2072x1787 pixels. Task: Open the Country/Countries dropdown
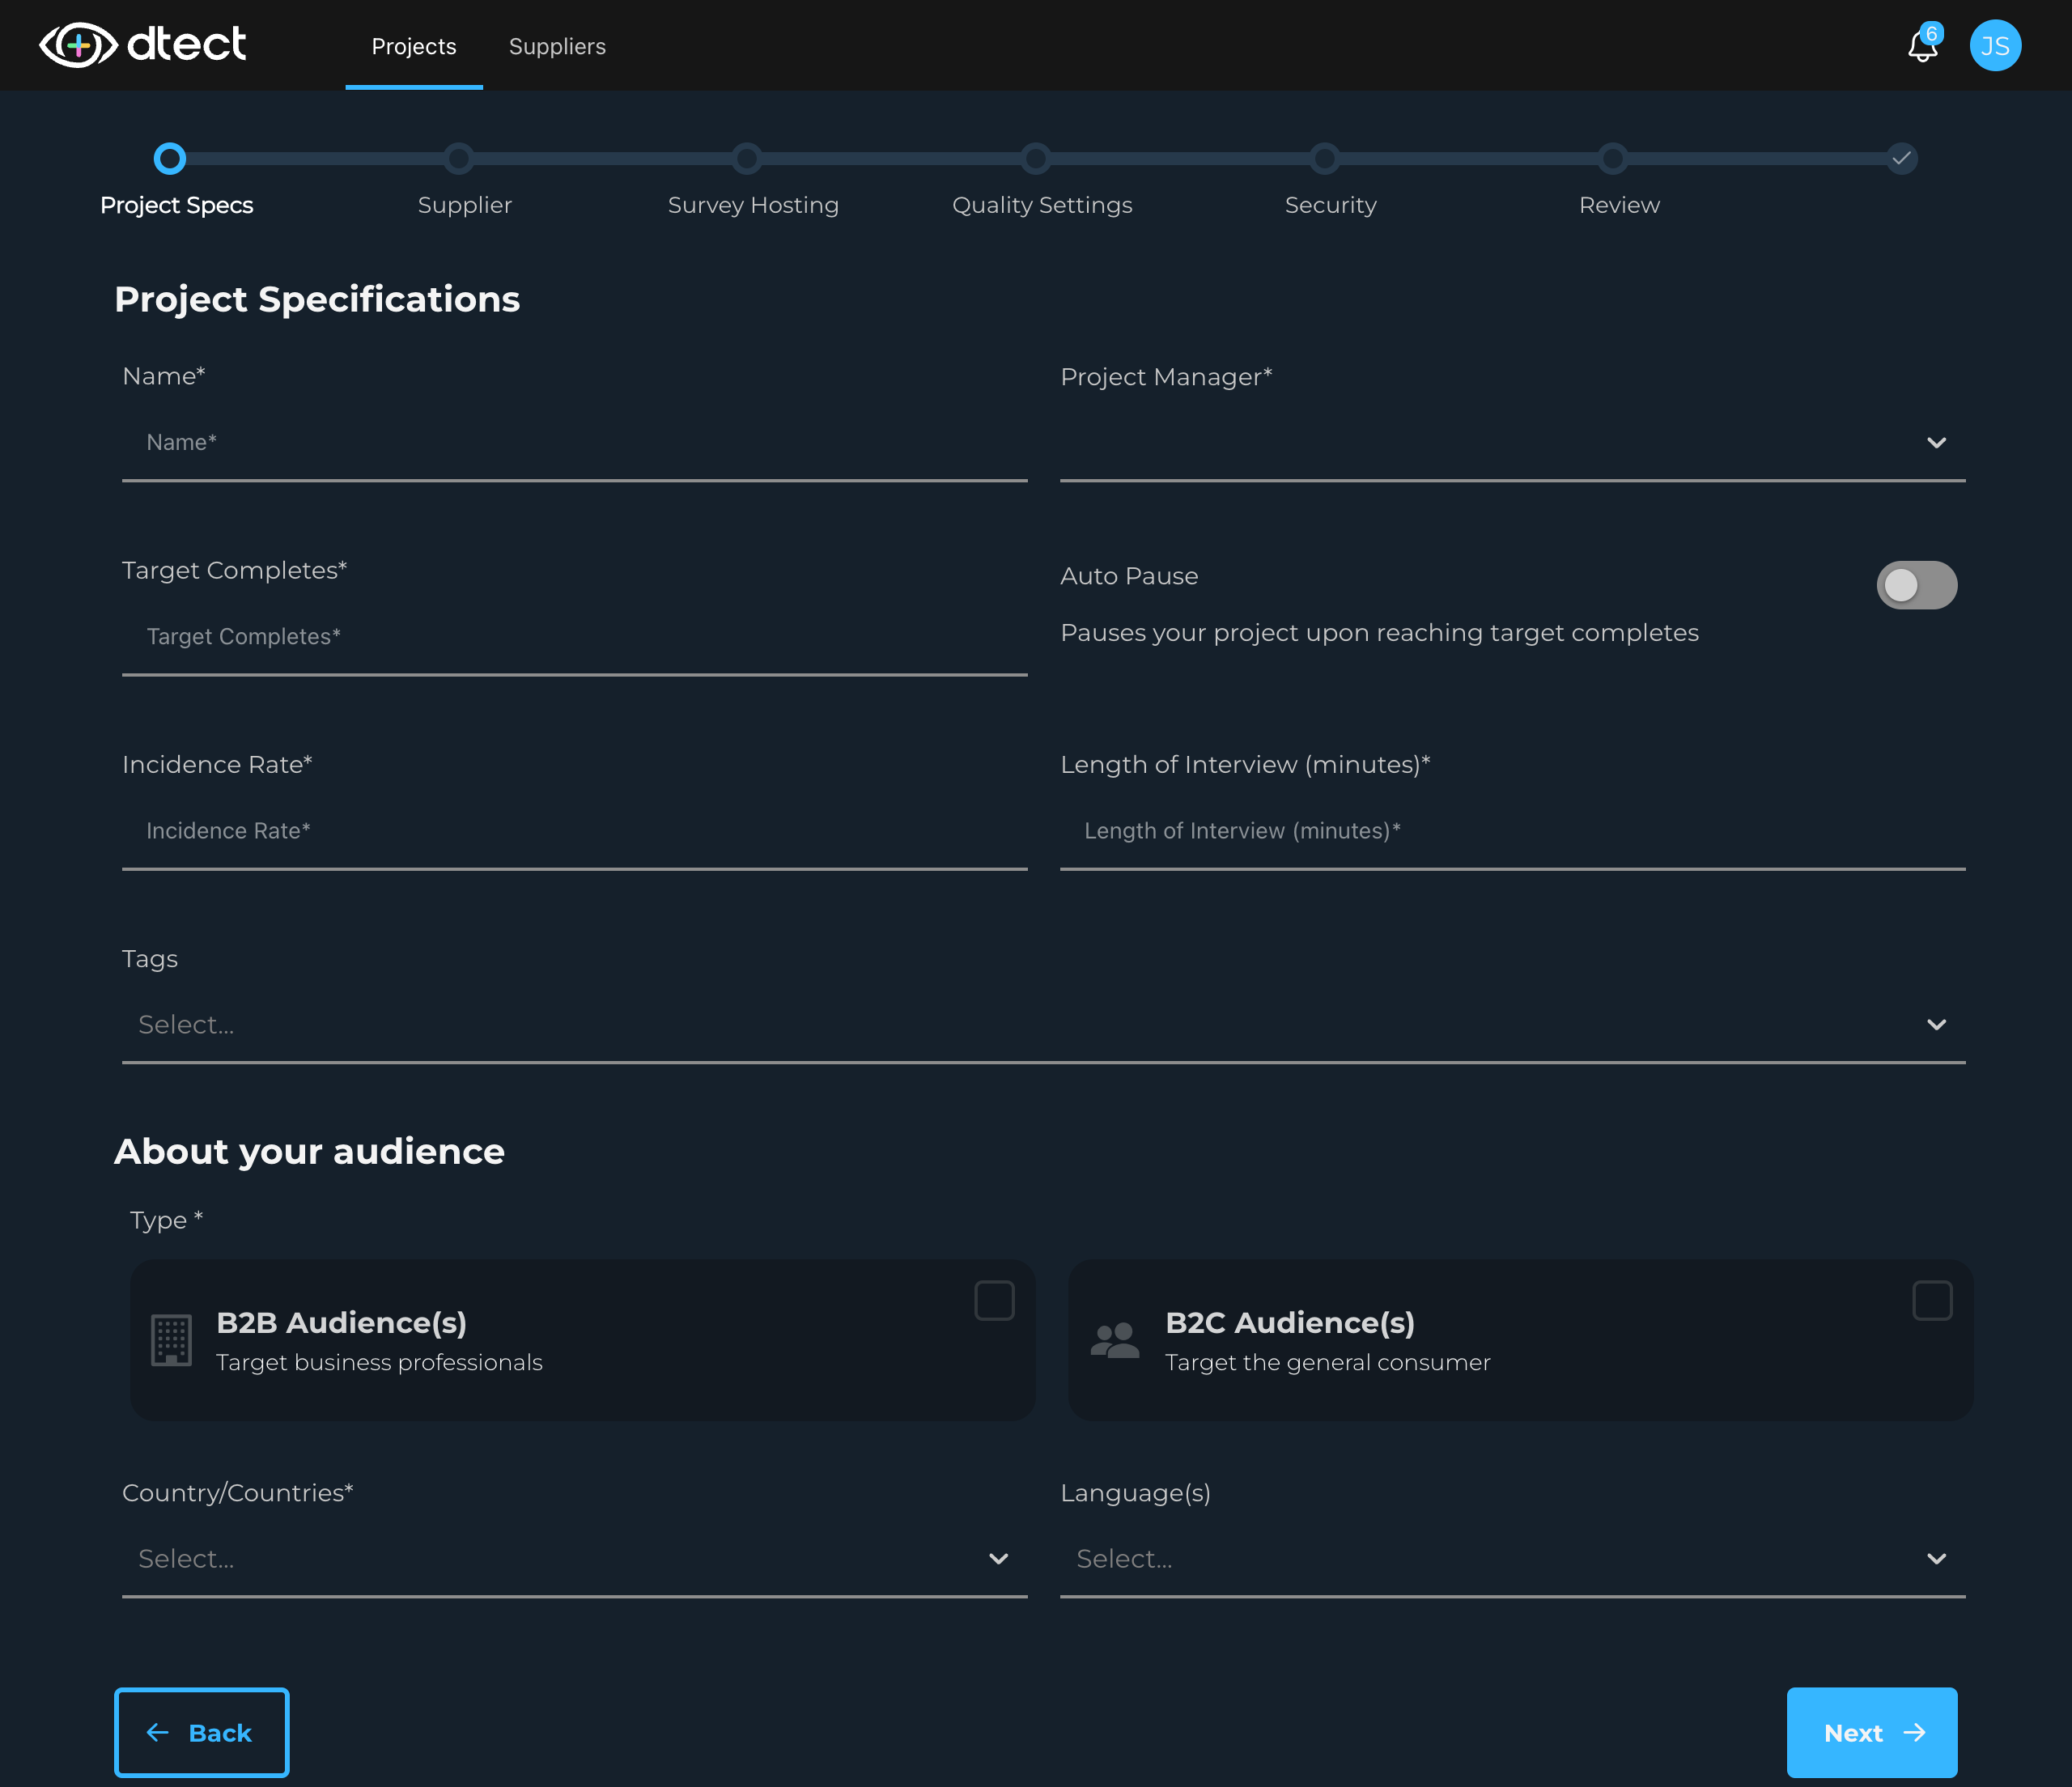pyautogui.click(x=574, y=1559)
